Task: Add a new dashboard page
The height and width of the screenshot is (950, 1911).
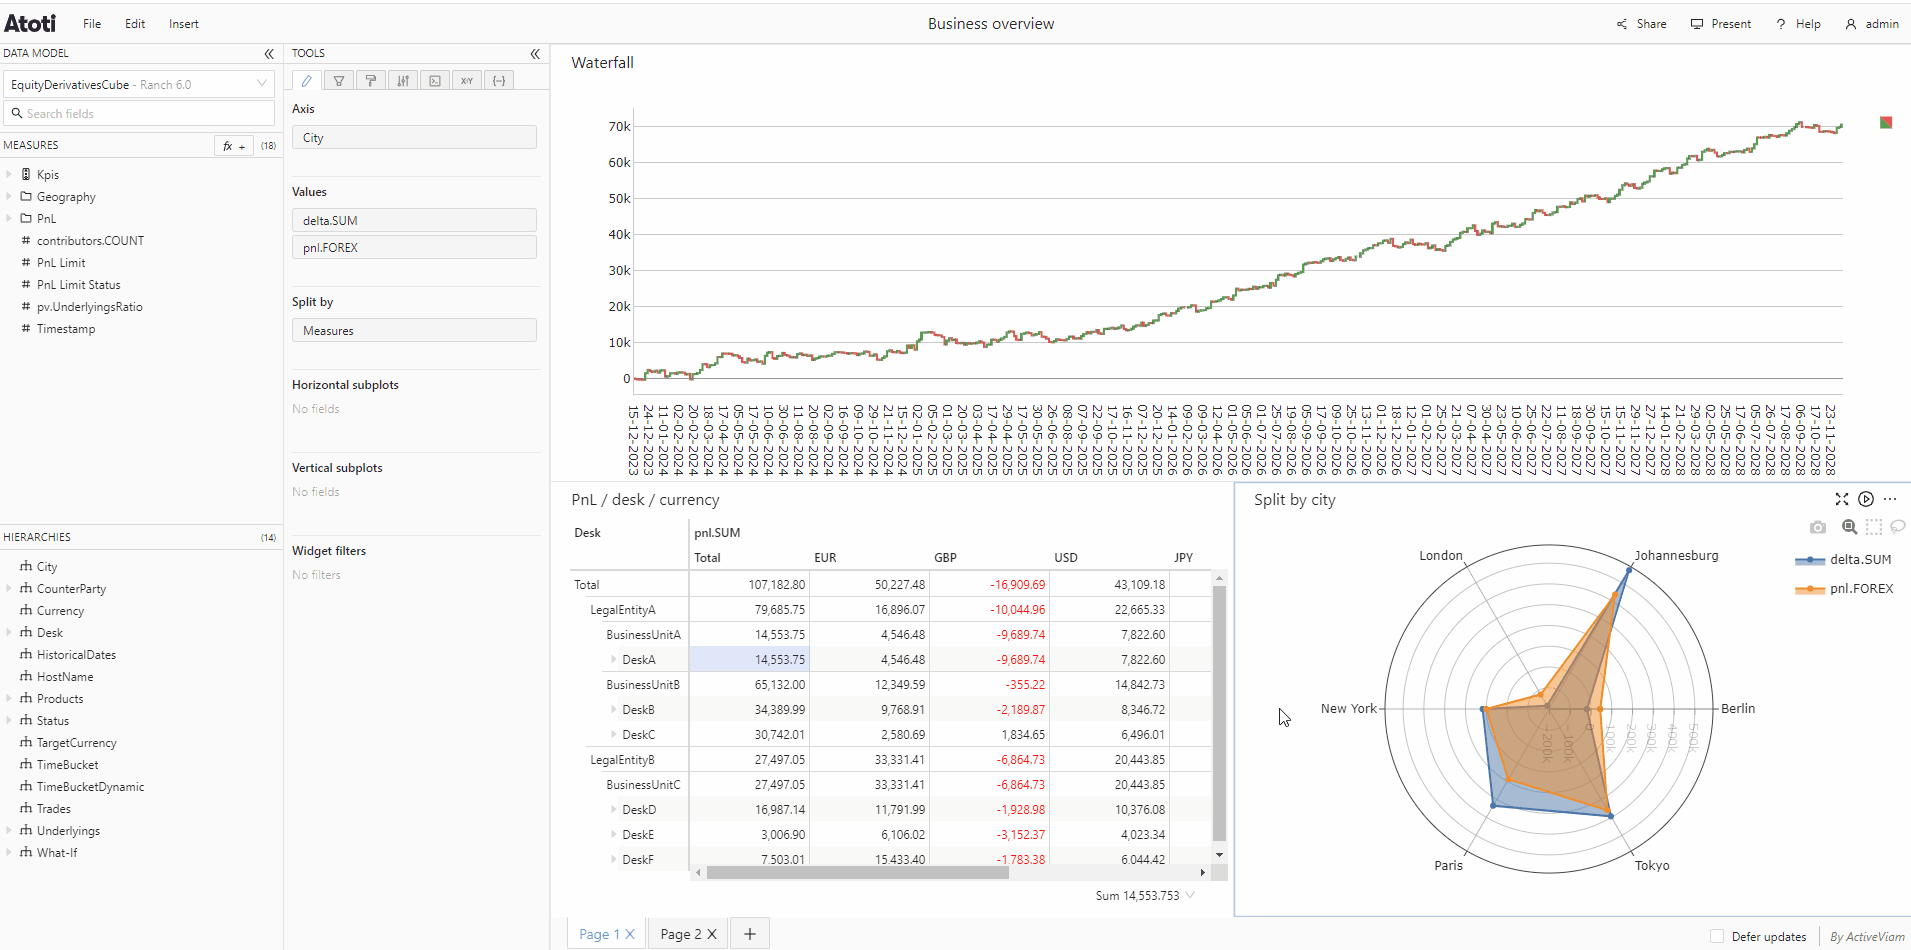Action: 750,934
